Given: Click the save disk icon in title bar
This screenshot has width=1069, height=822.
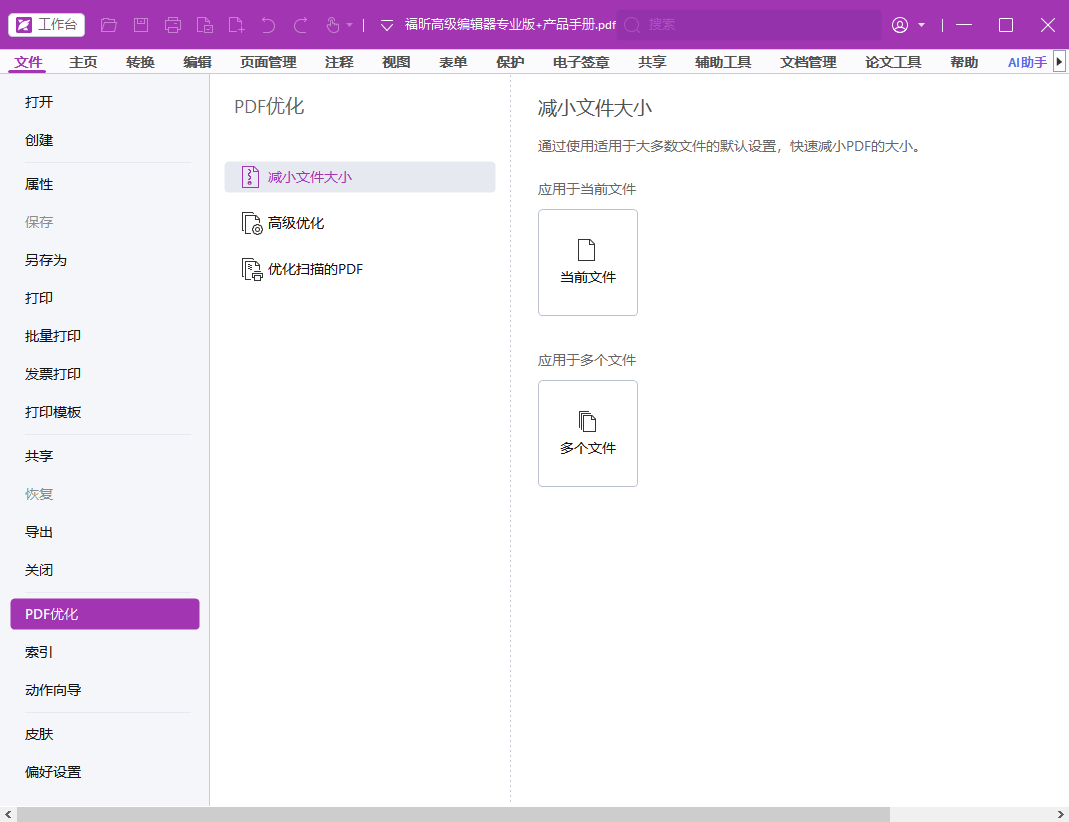Looking at the screenshot, I should [x=141, y=25].
